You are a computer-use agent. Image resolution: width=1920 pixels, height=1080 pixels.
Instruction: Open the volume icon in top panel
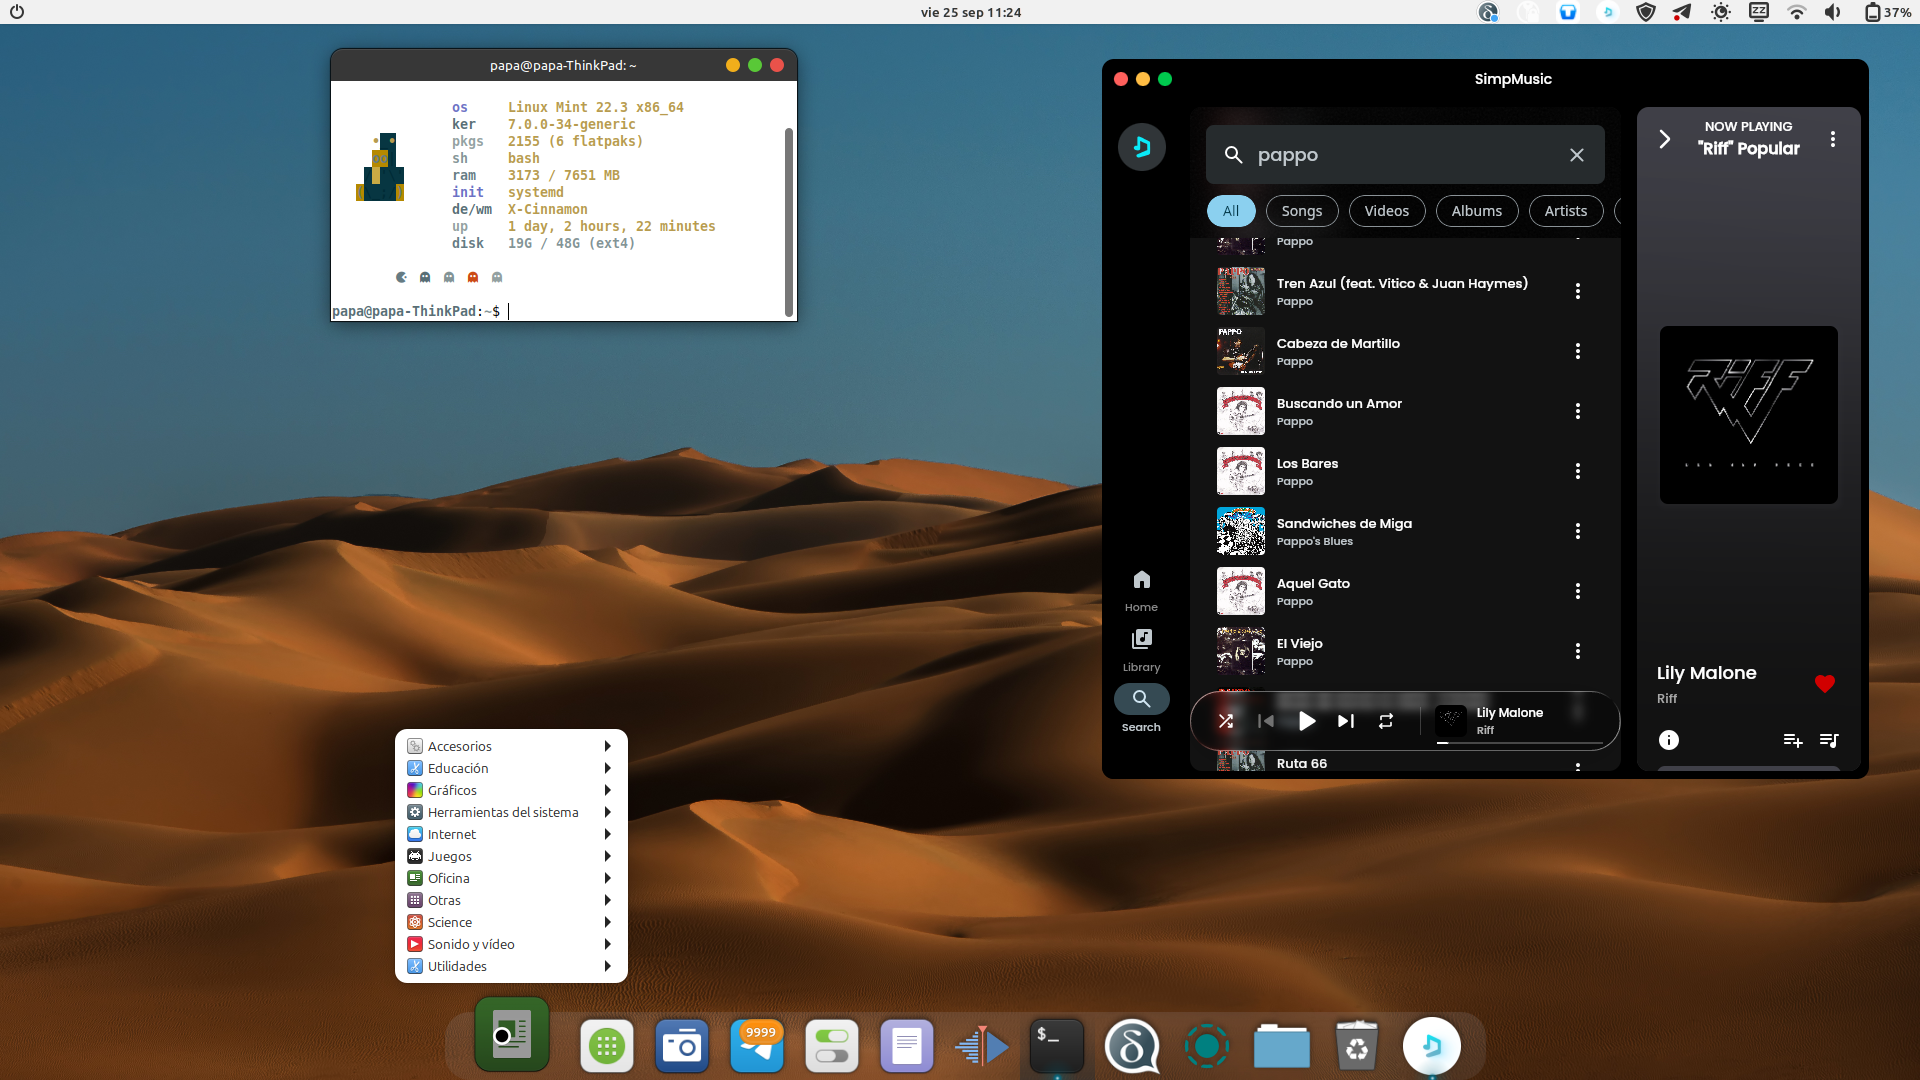point(1832,12)
